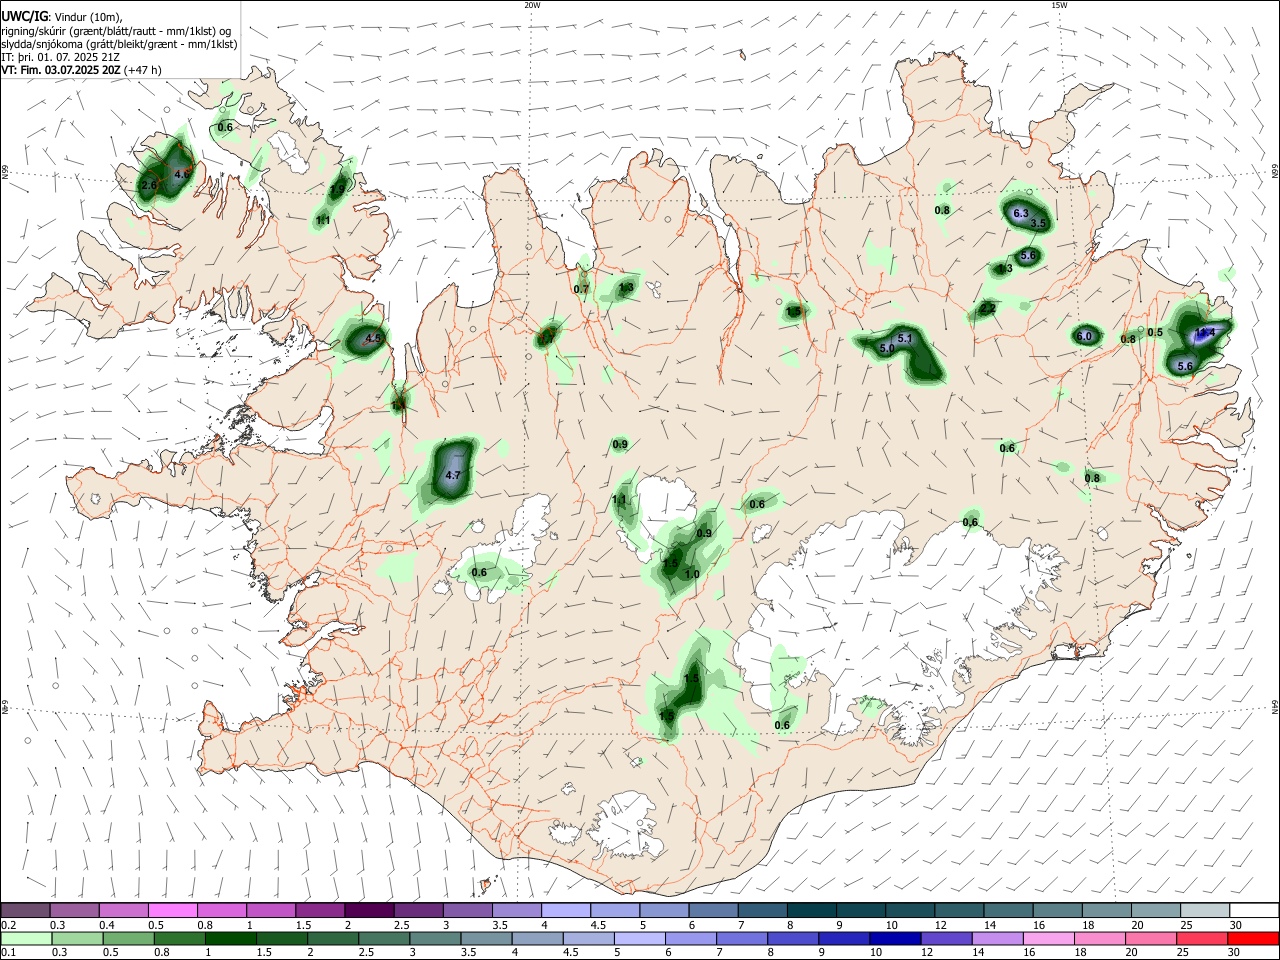Click the 4.5 precipitation value on the map
The height and width of the screenshot is (960, 1280).
373,338
